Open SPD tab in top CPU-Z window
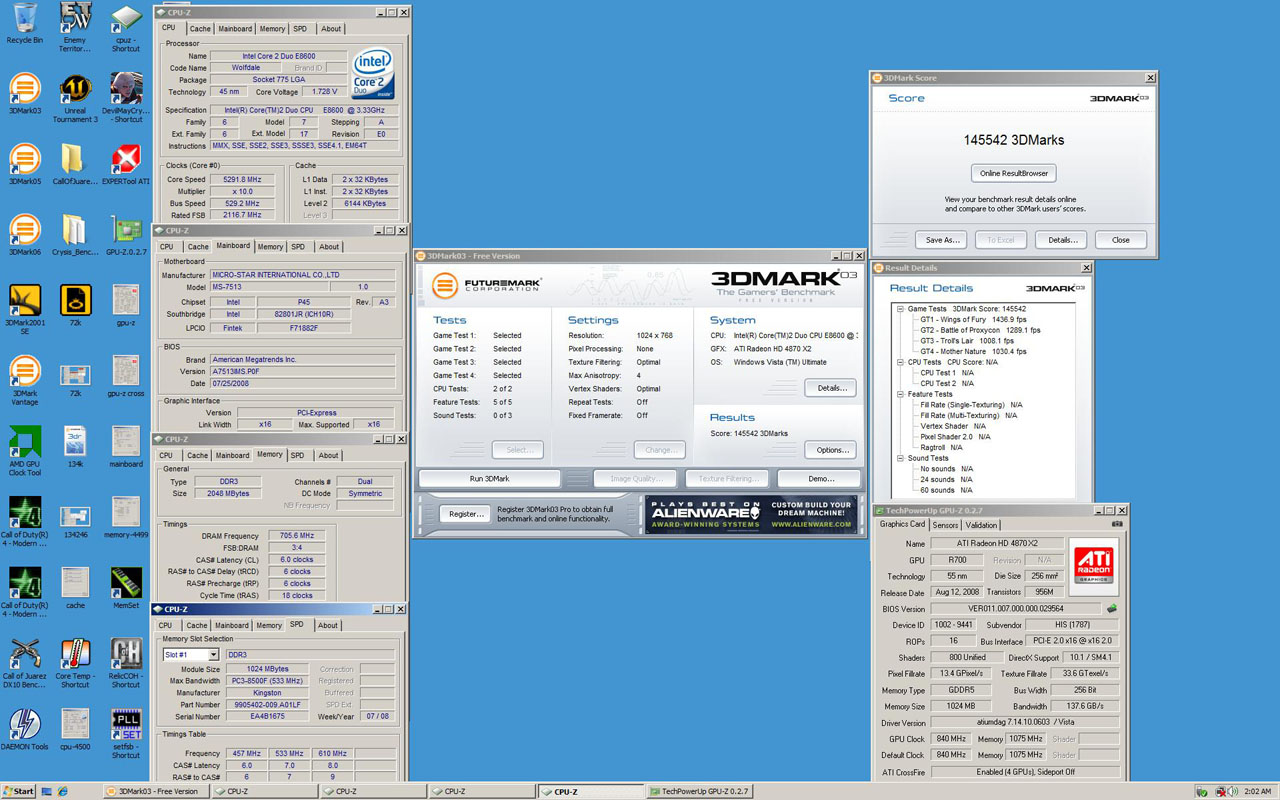Image resolution: width=1280 pixels, height=800 pixels. coord(300,29)
